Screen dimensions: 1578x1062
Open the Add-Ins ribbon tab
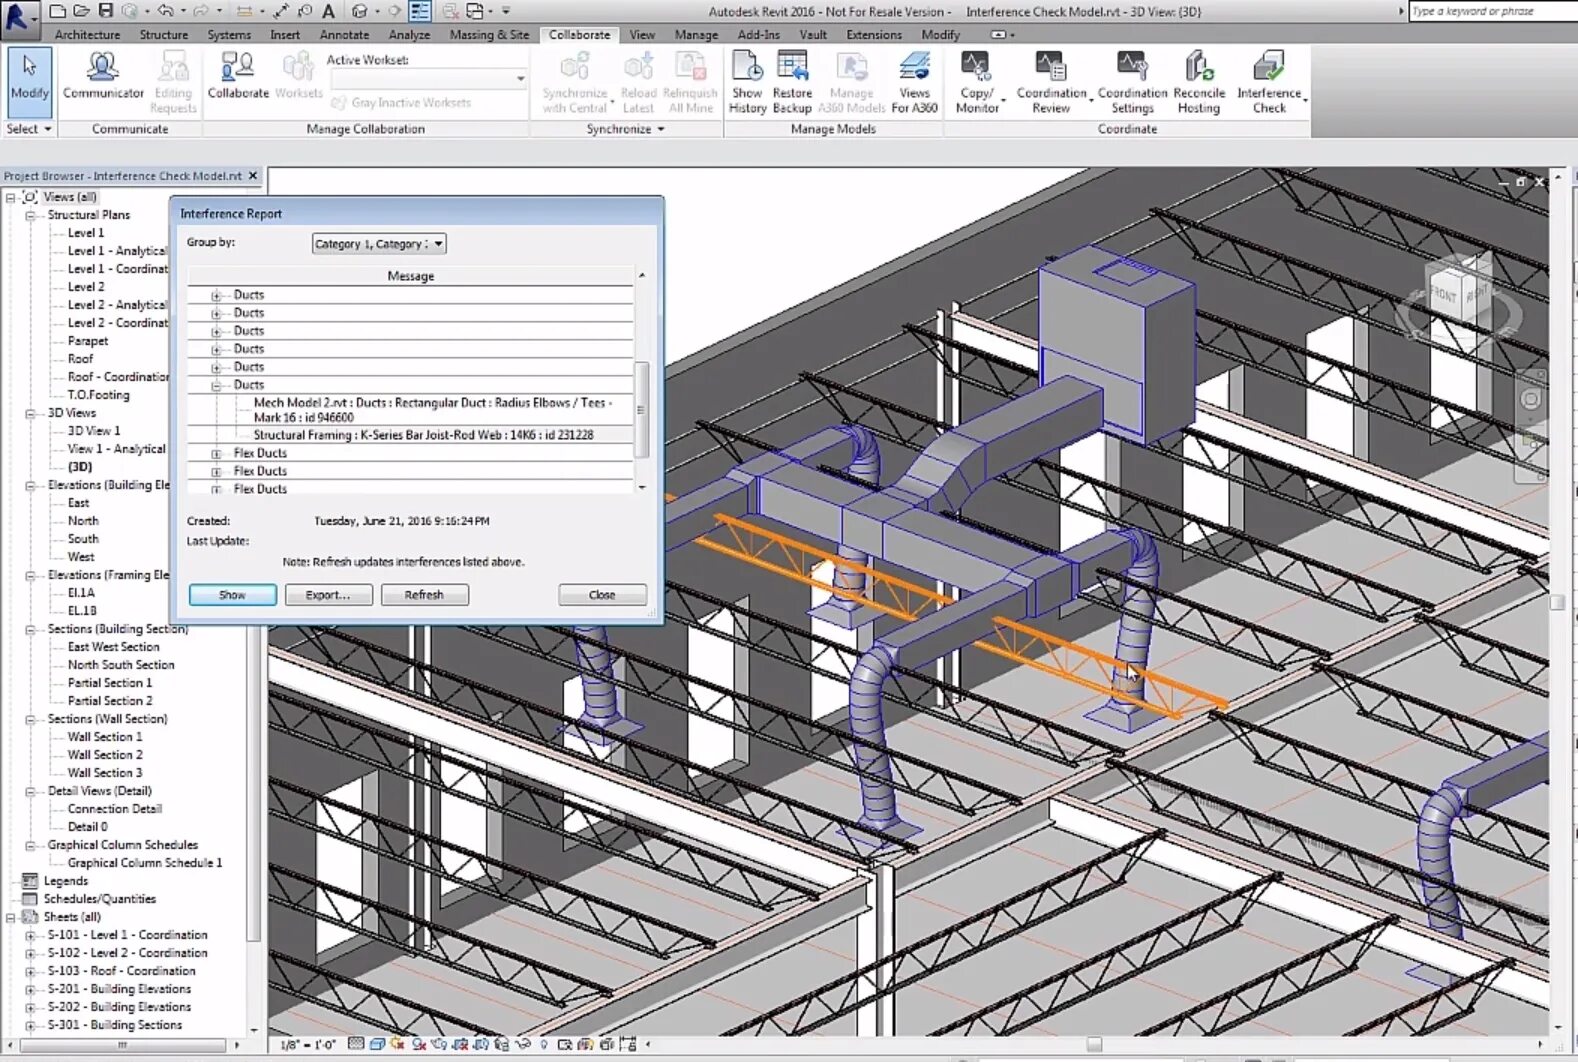[x=758, y=34]
